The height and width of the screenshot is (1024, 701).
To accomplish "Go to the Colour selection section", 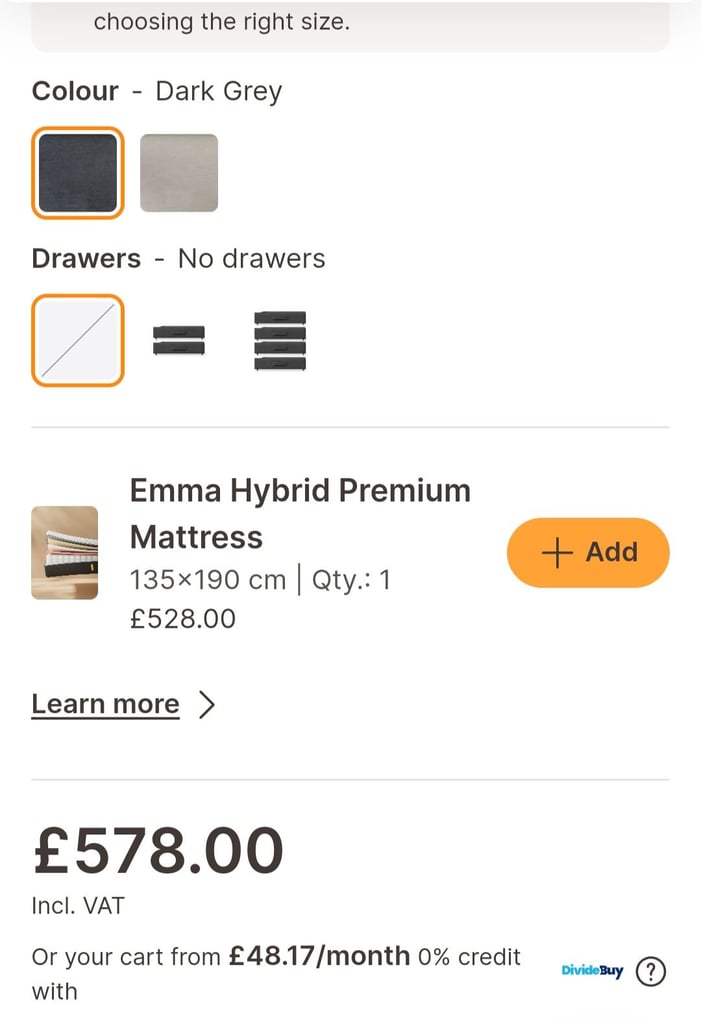I will coord(75,91).
